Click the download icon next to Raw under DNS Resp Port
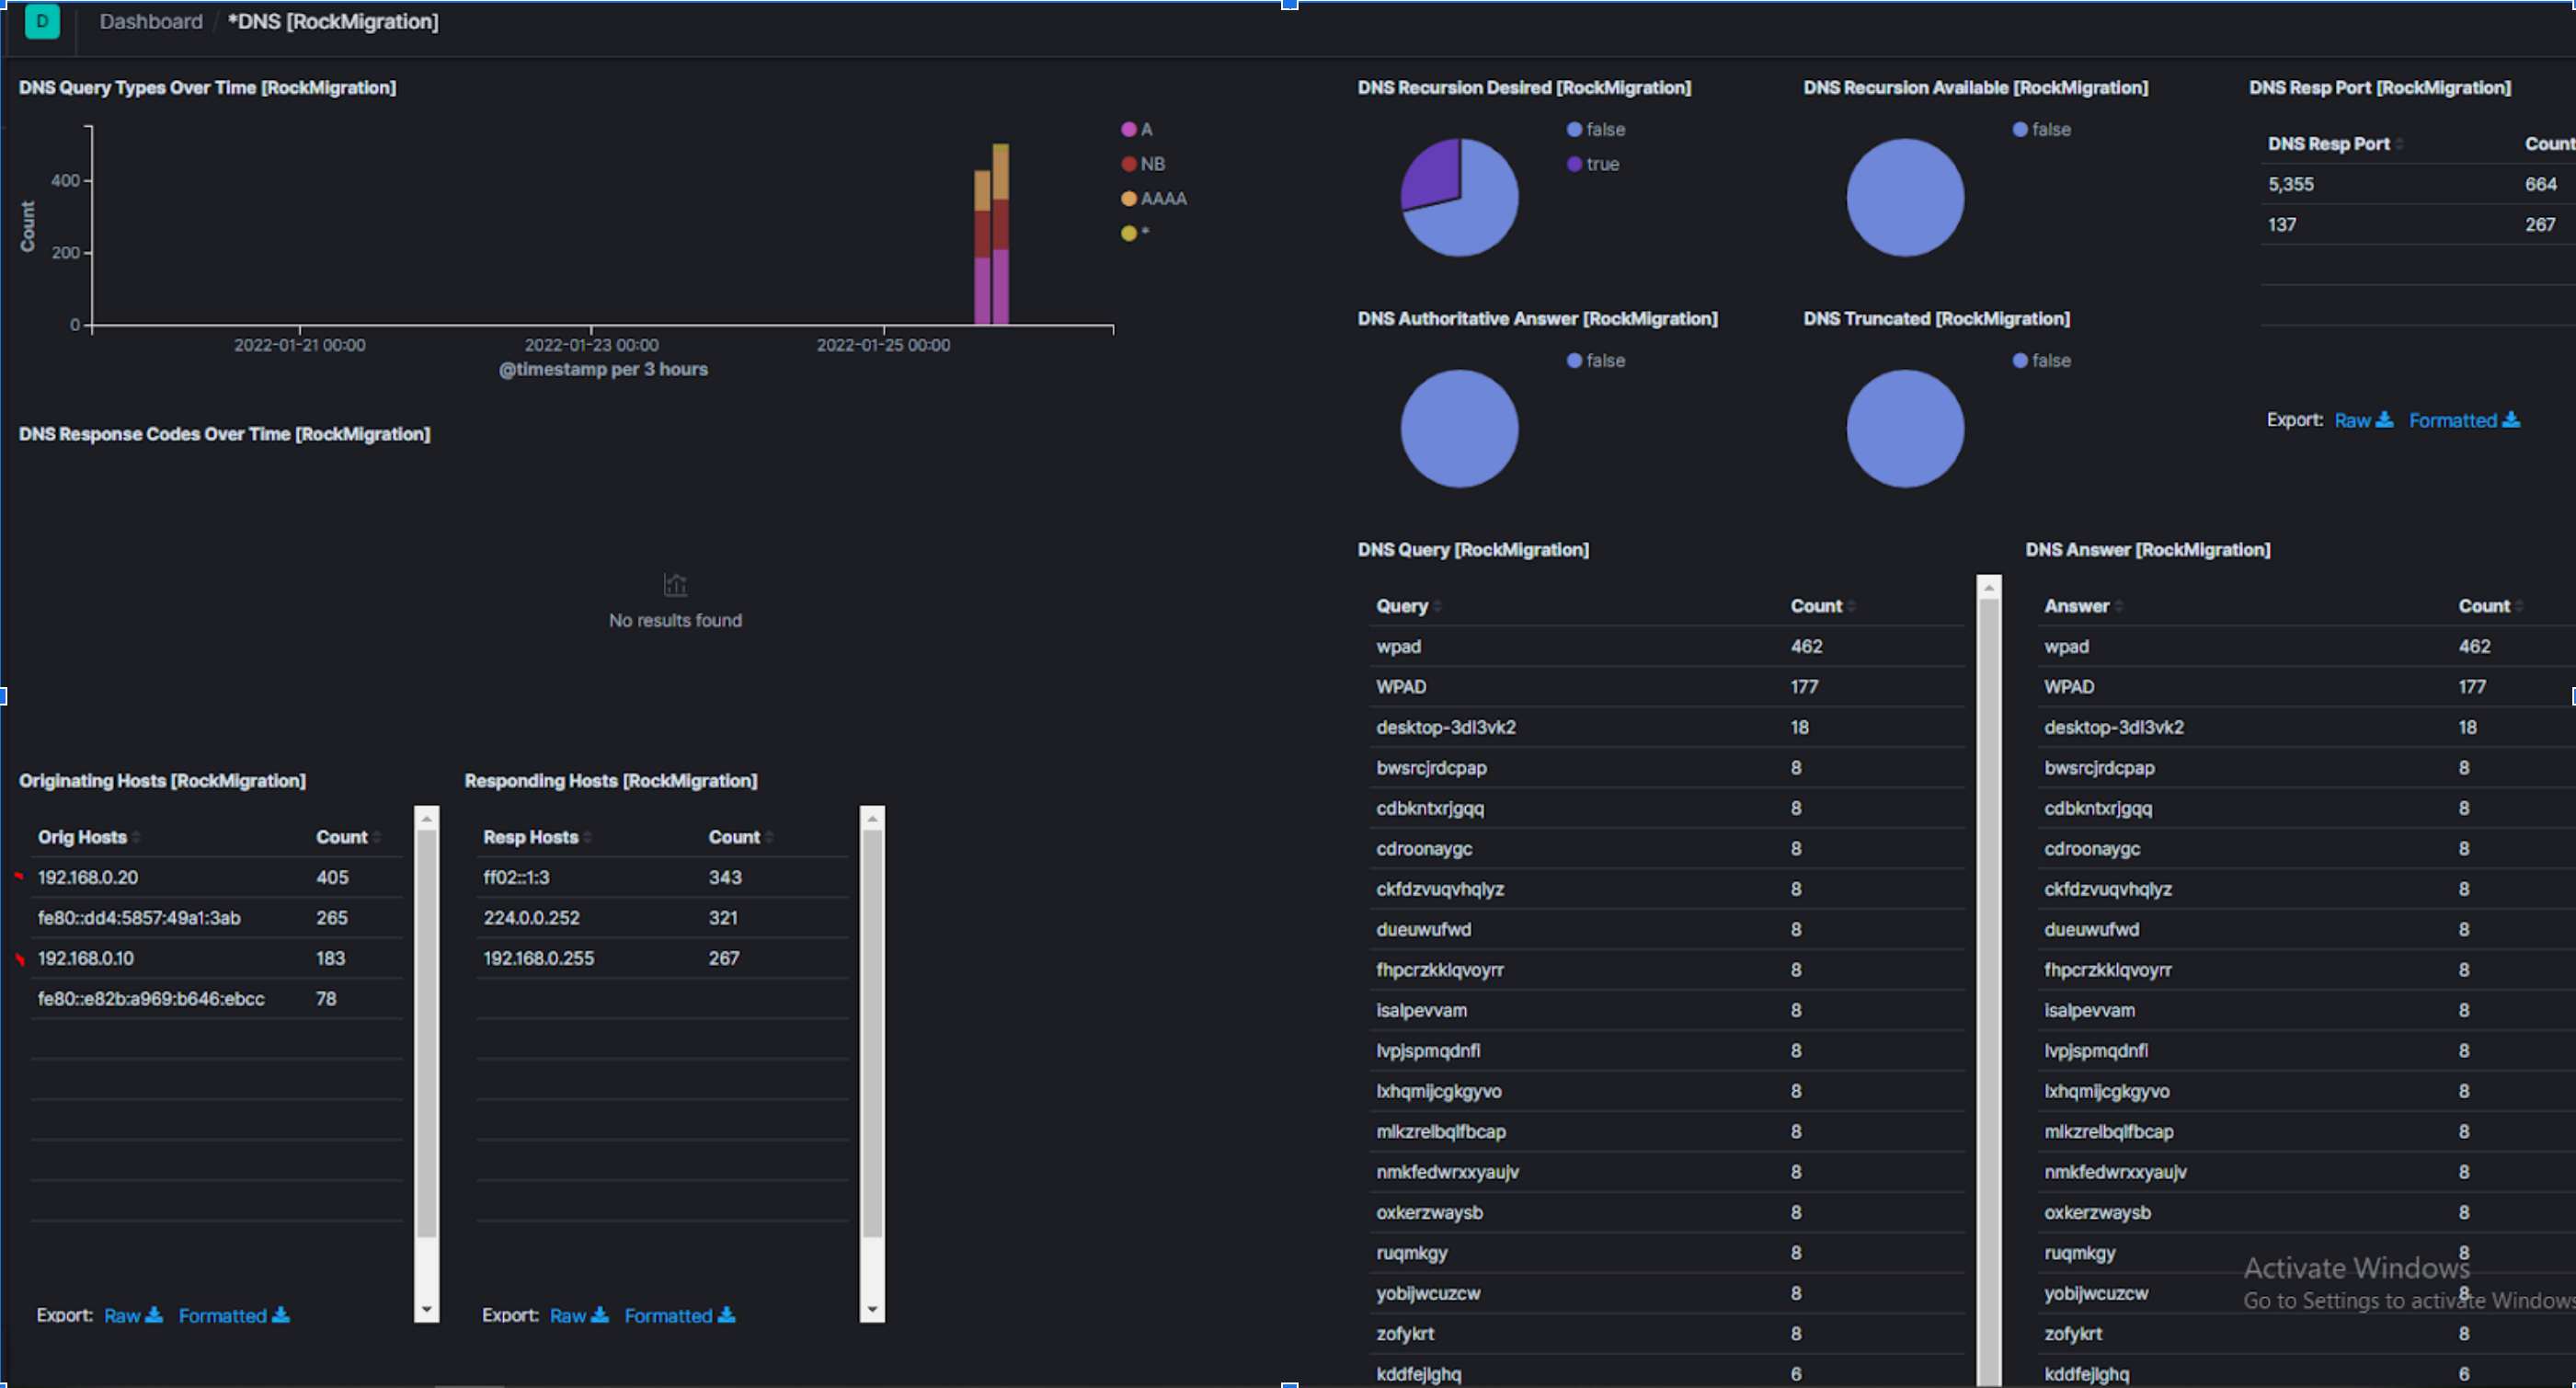2576x1388 pixels. point(2386,420)
